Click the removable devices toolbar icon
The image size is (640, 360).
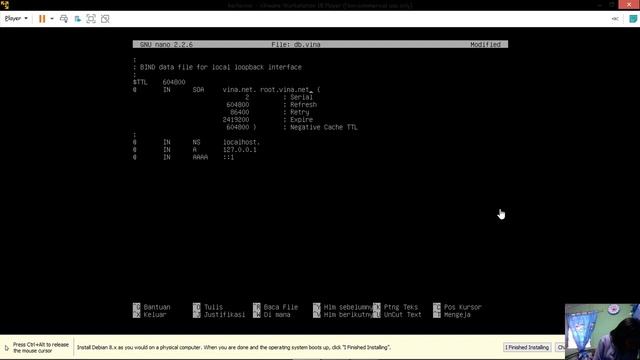click(x=78, y=19)
